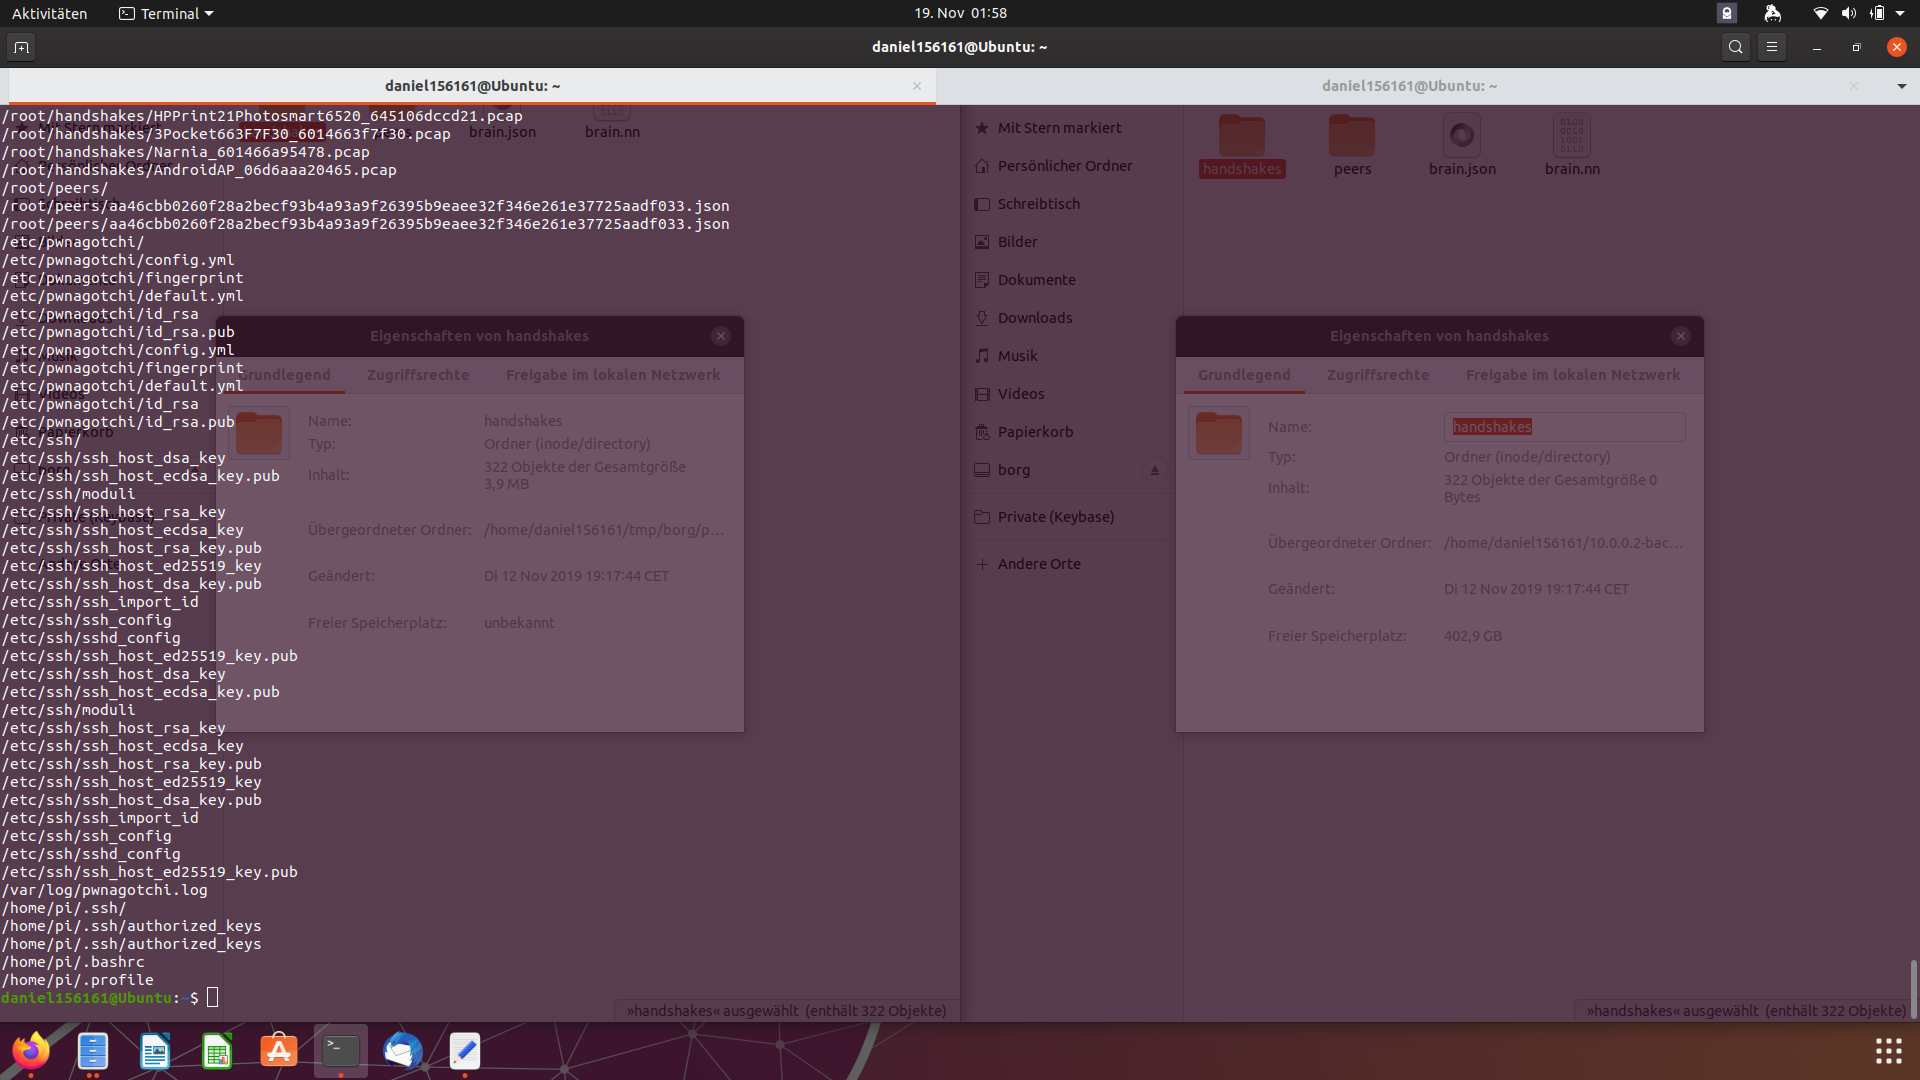The height and width of the screenshot is (1080, 1920).
Task: Switch to the Zugriffsrechte tab
Action: click(1379, 375)
